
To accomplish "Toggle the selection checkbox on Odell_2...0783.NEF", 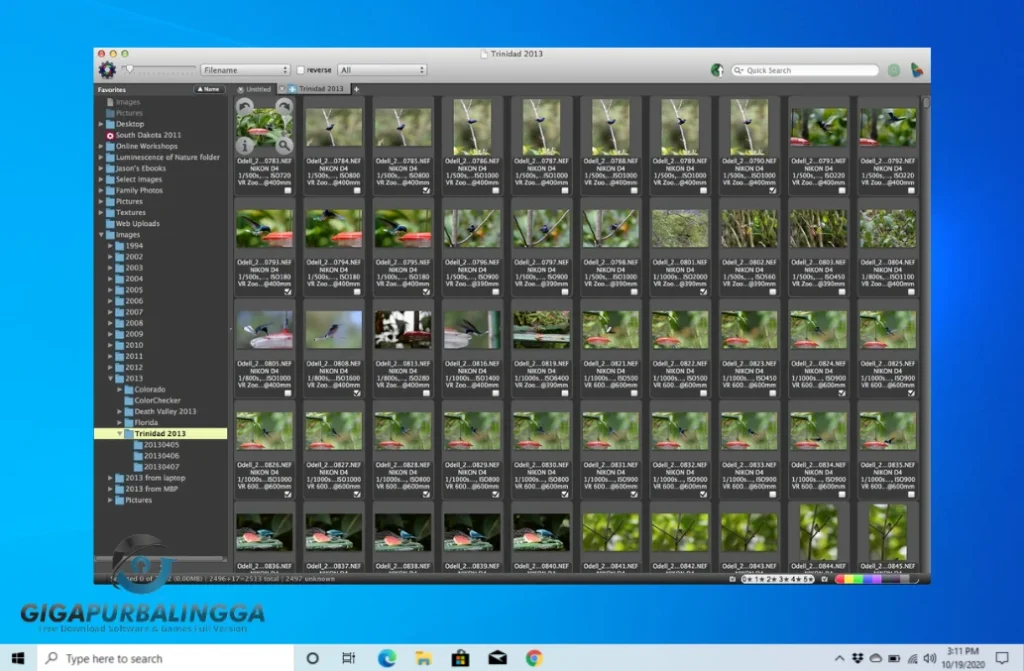I will tap(287, 190).
